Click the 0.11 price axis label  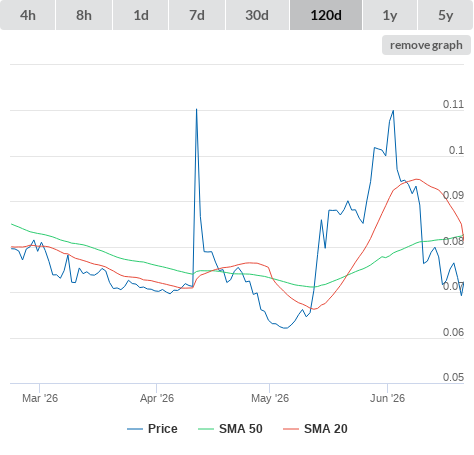point(453,104)
